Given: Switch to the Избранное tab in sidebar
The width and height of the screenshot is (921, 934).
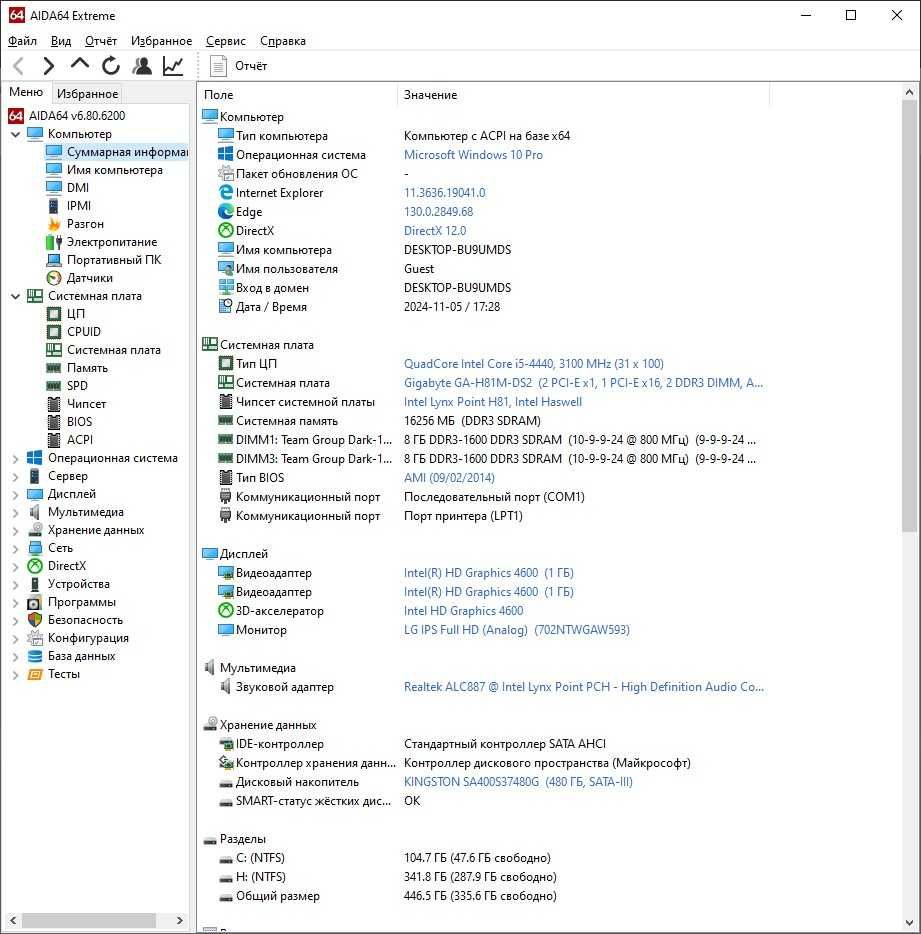Looking at the screenshot, I should pos(88,94).
